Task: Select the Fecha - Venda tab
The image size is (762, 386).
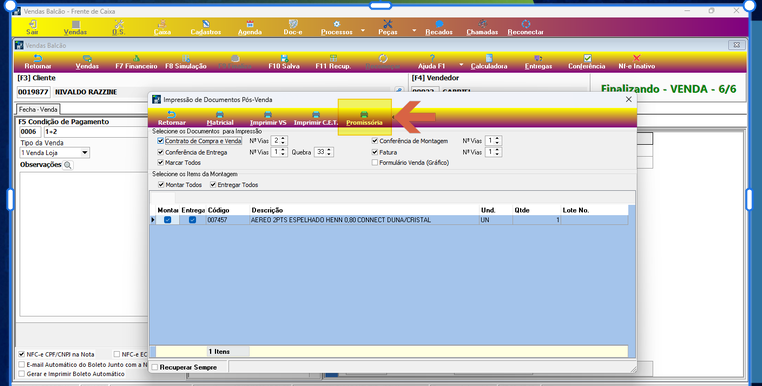Action: click(x=38, y=109)
